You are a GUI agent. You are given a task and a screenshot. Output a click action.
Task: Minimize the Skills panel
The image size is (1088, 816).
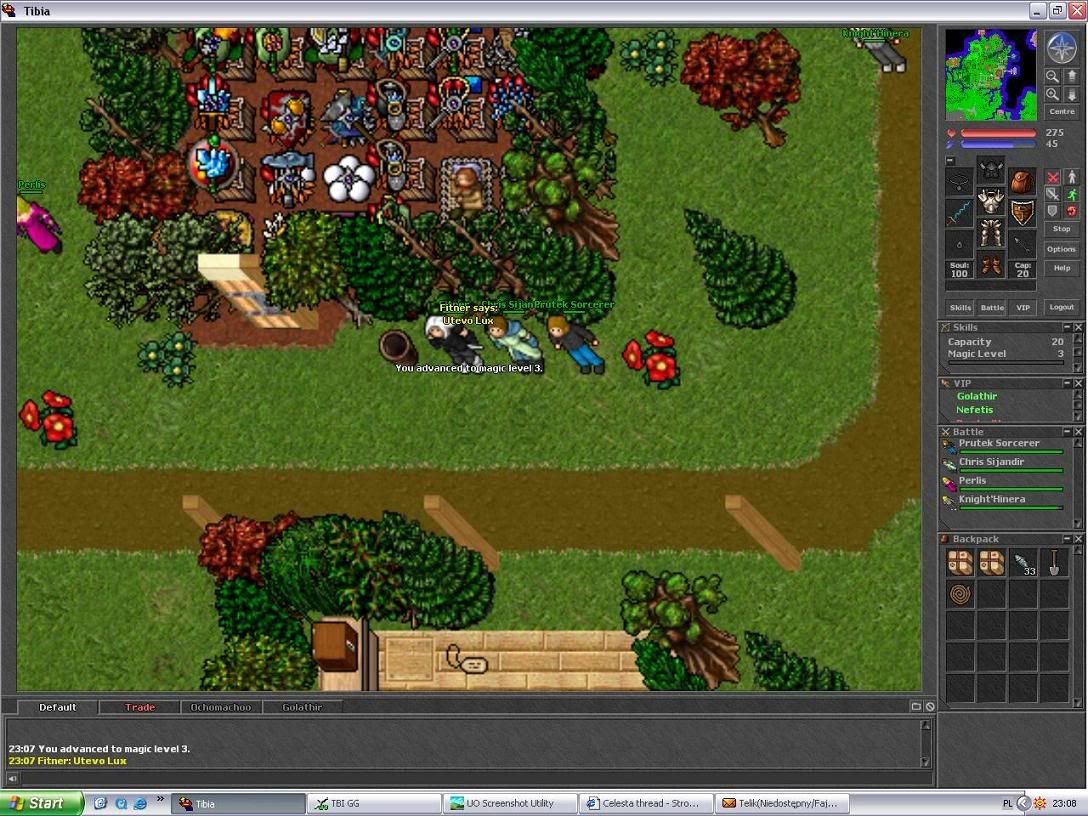pos(1067,327)
